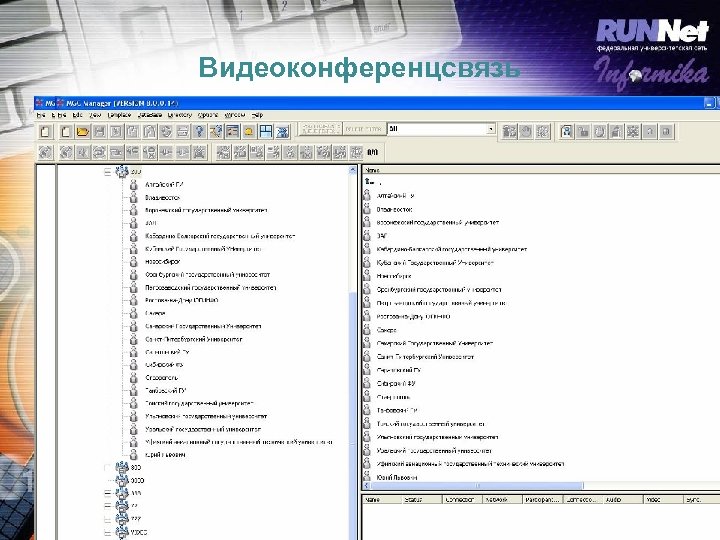Select Владивосток in the left tree
720x540 pixels.
162,197
